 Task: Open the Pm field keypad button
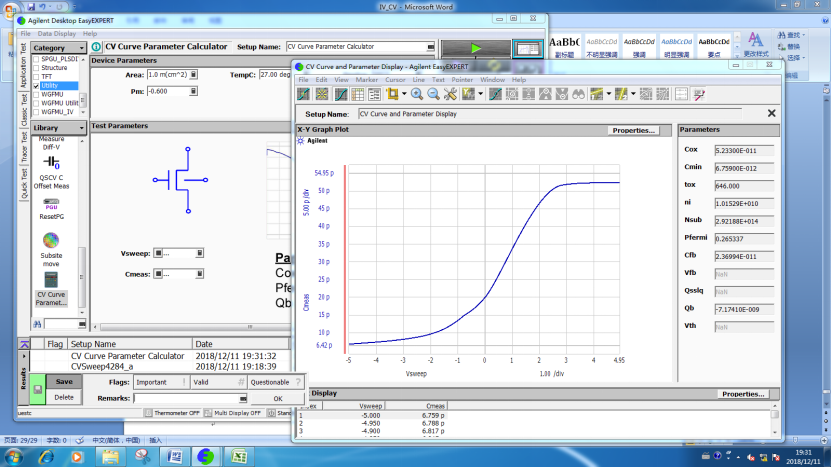(x=193, y=91)
